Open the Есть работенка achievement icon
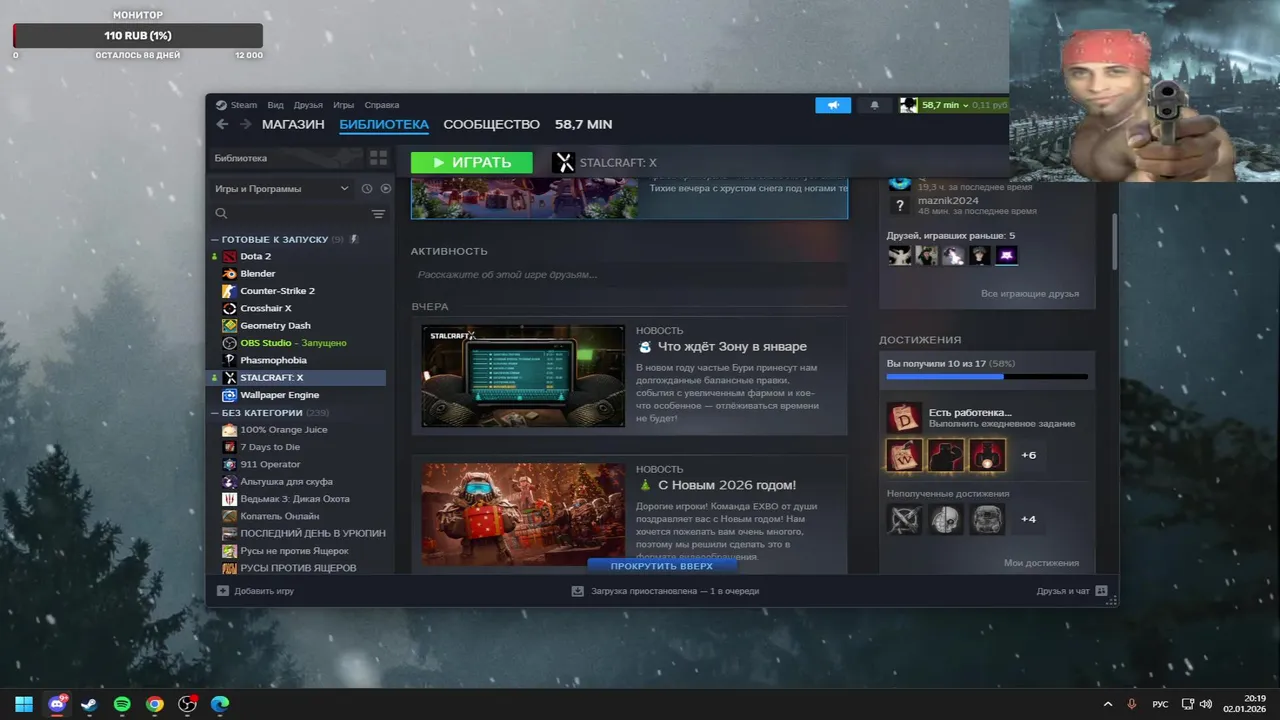The width and height of the screenshot is (1280, 720). [x=904, y=417]
